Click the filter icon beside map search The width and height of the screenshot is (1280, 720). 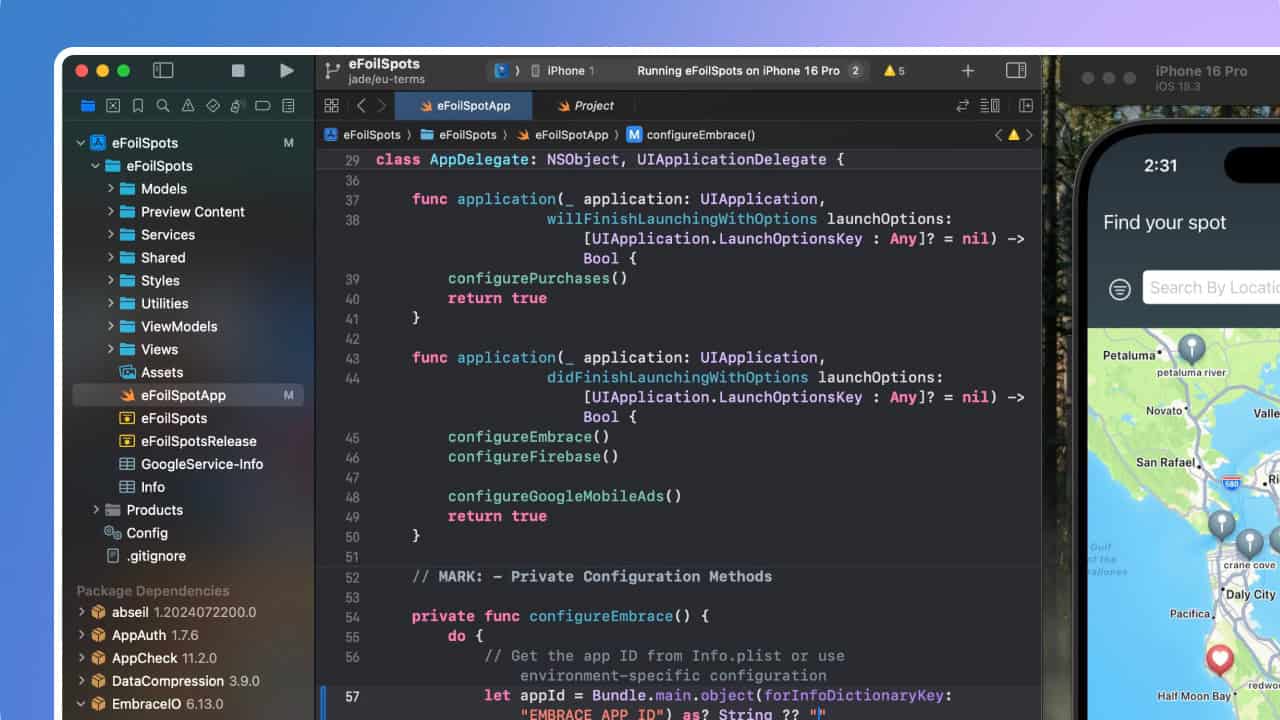pos(1120,289)
